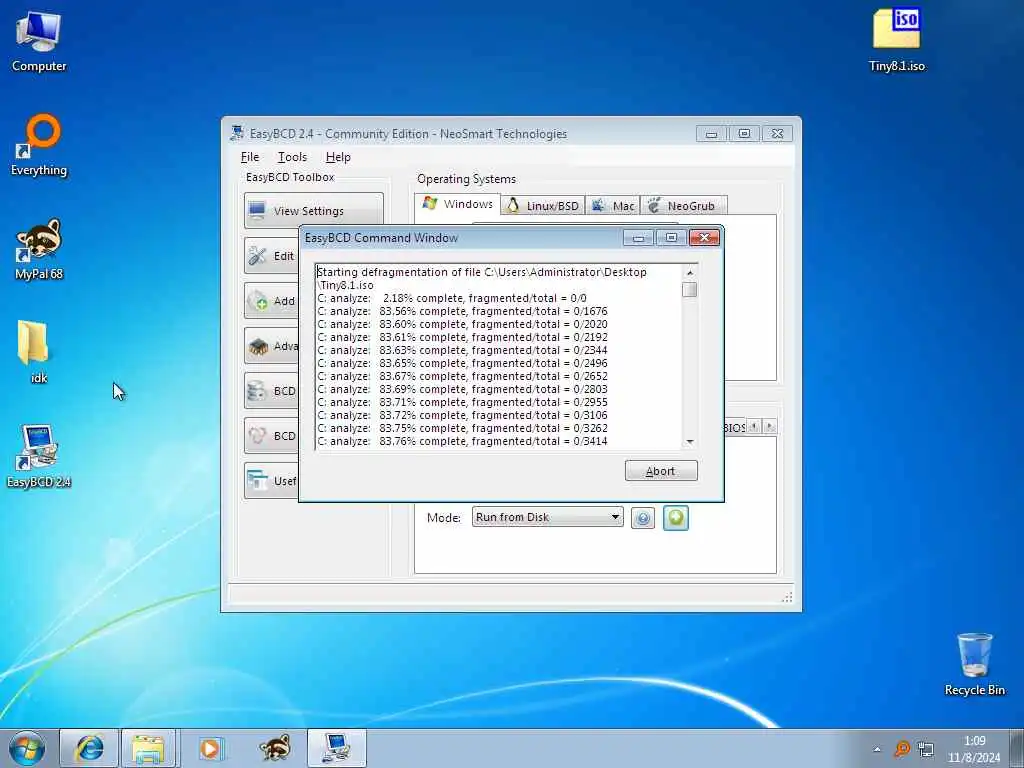Click the line ending fragmented/total = 0/1676
Image resolution: width=1024 pixels, height=768 pixels.
[462, 312]
